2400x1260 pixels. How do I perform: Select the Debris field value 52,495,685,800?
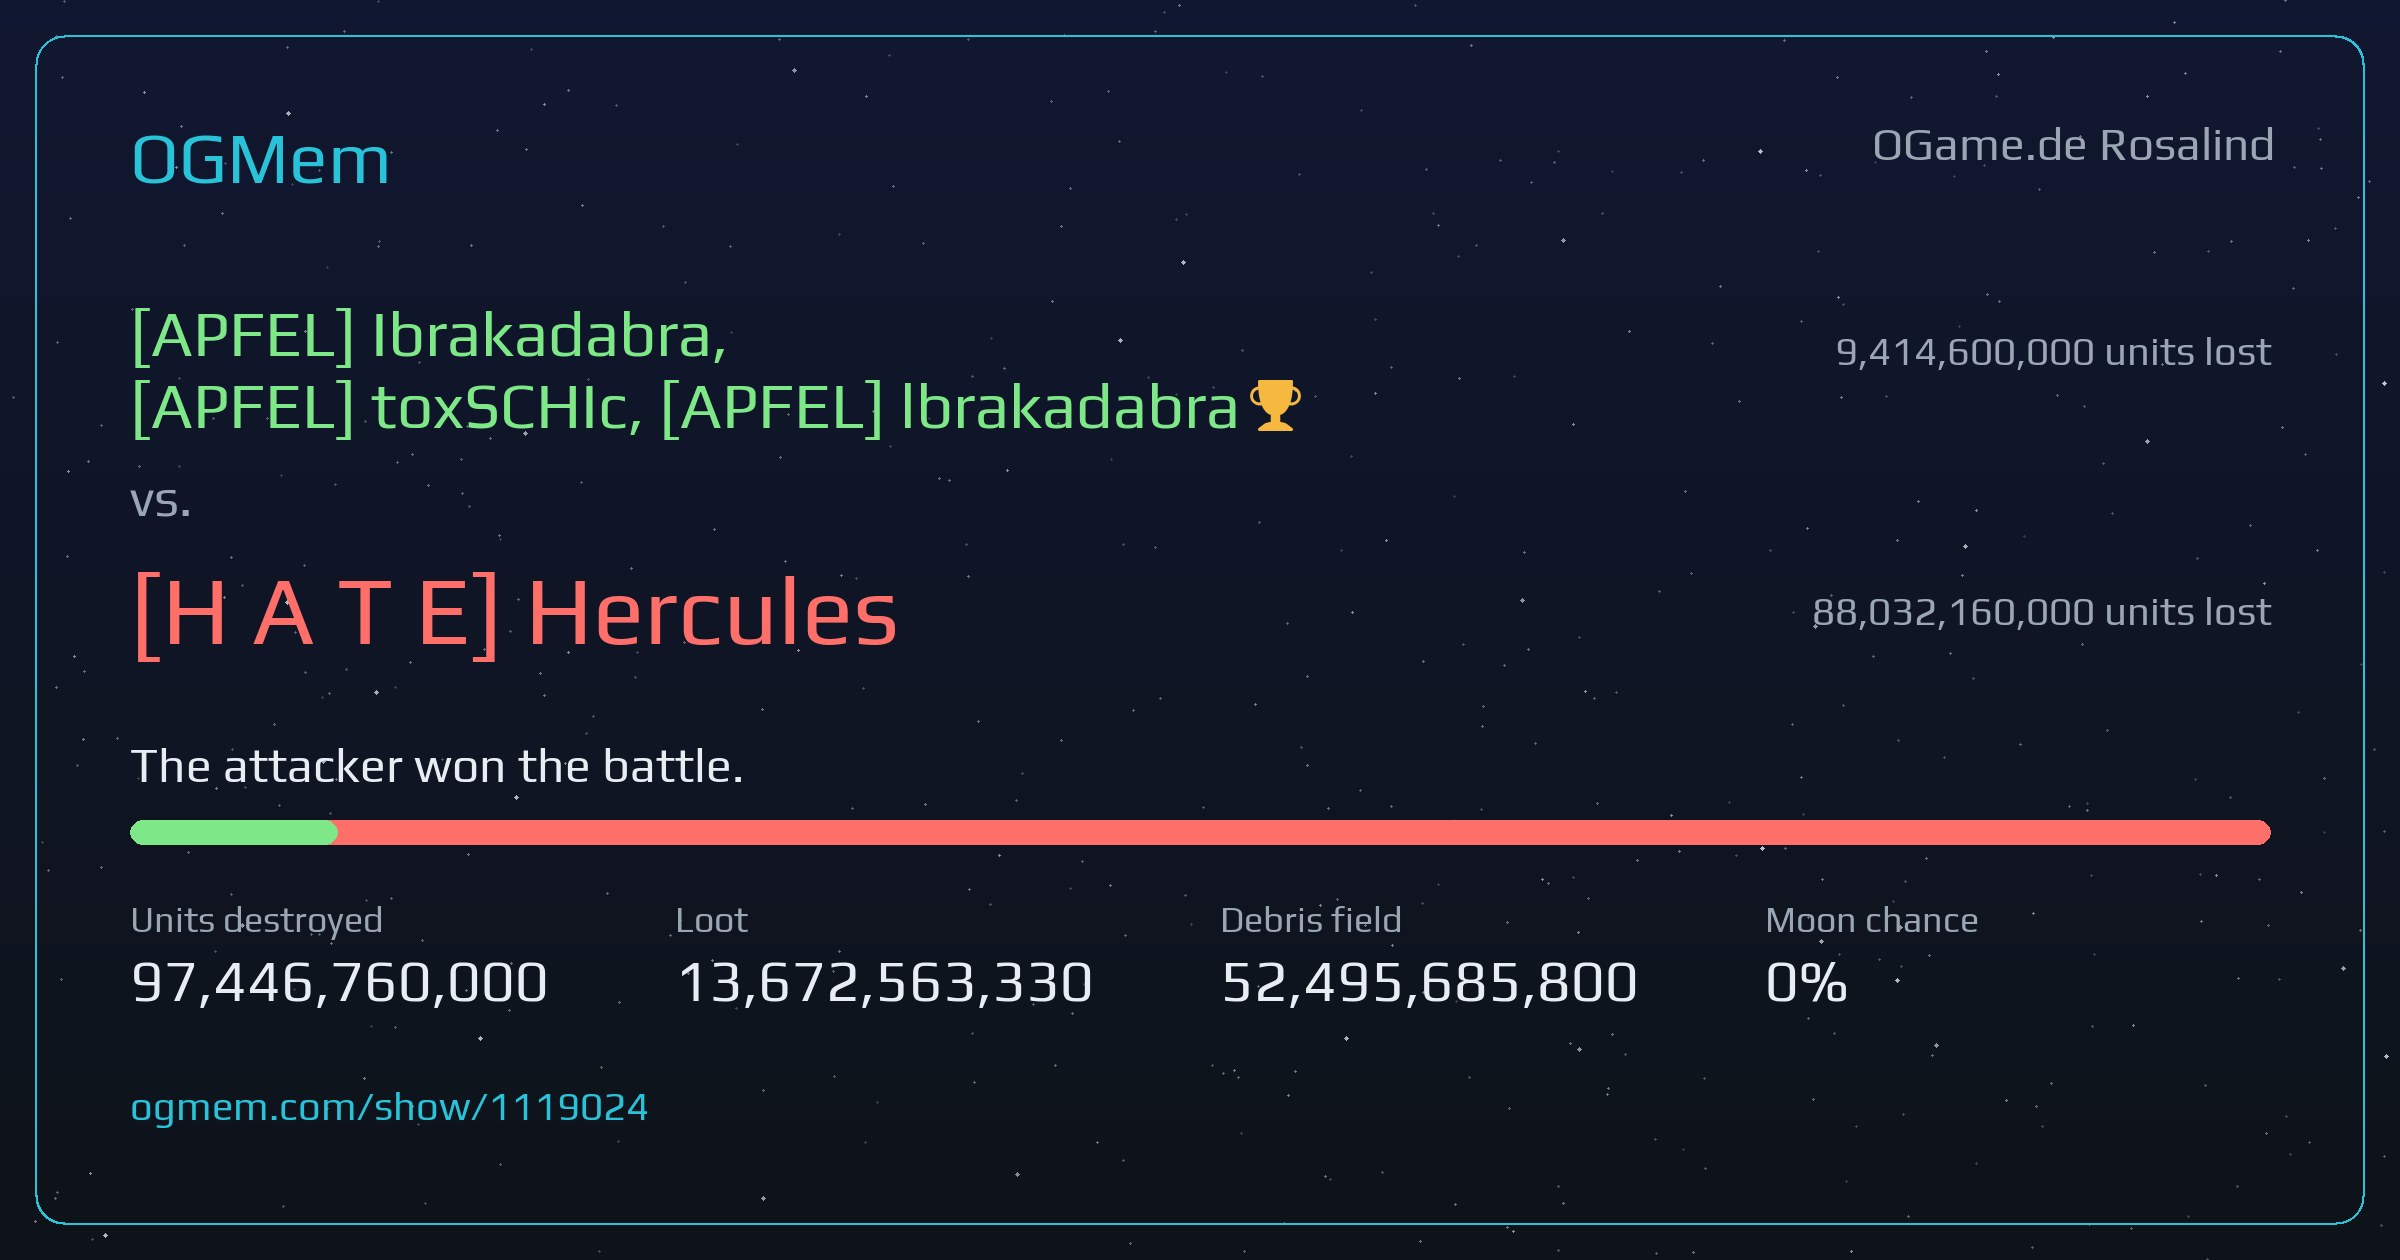[1429, 983]
